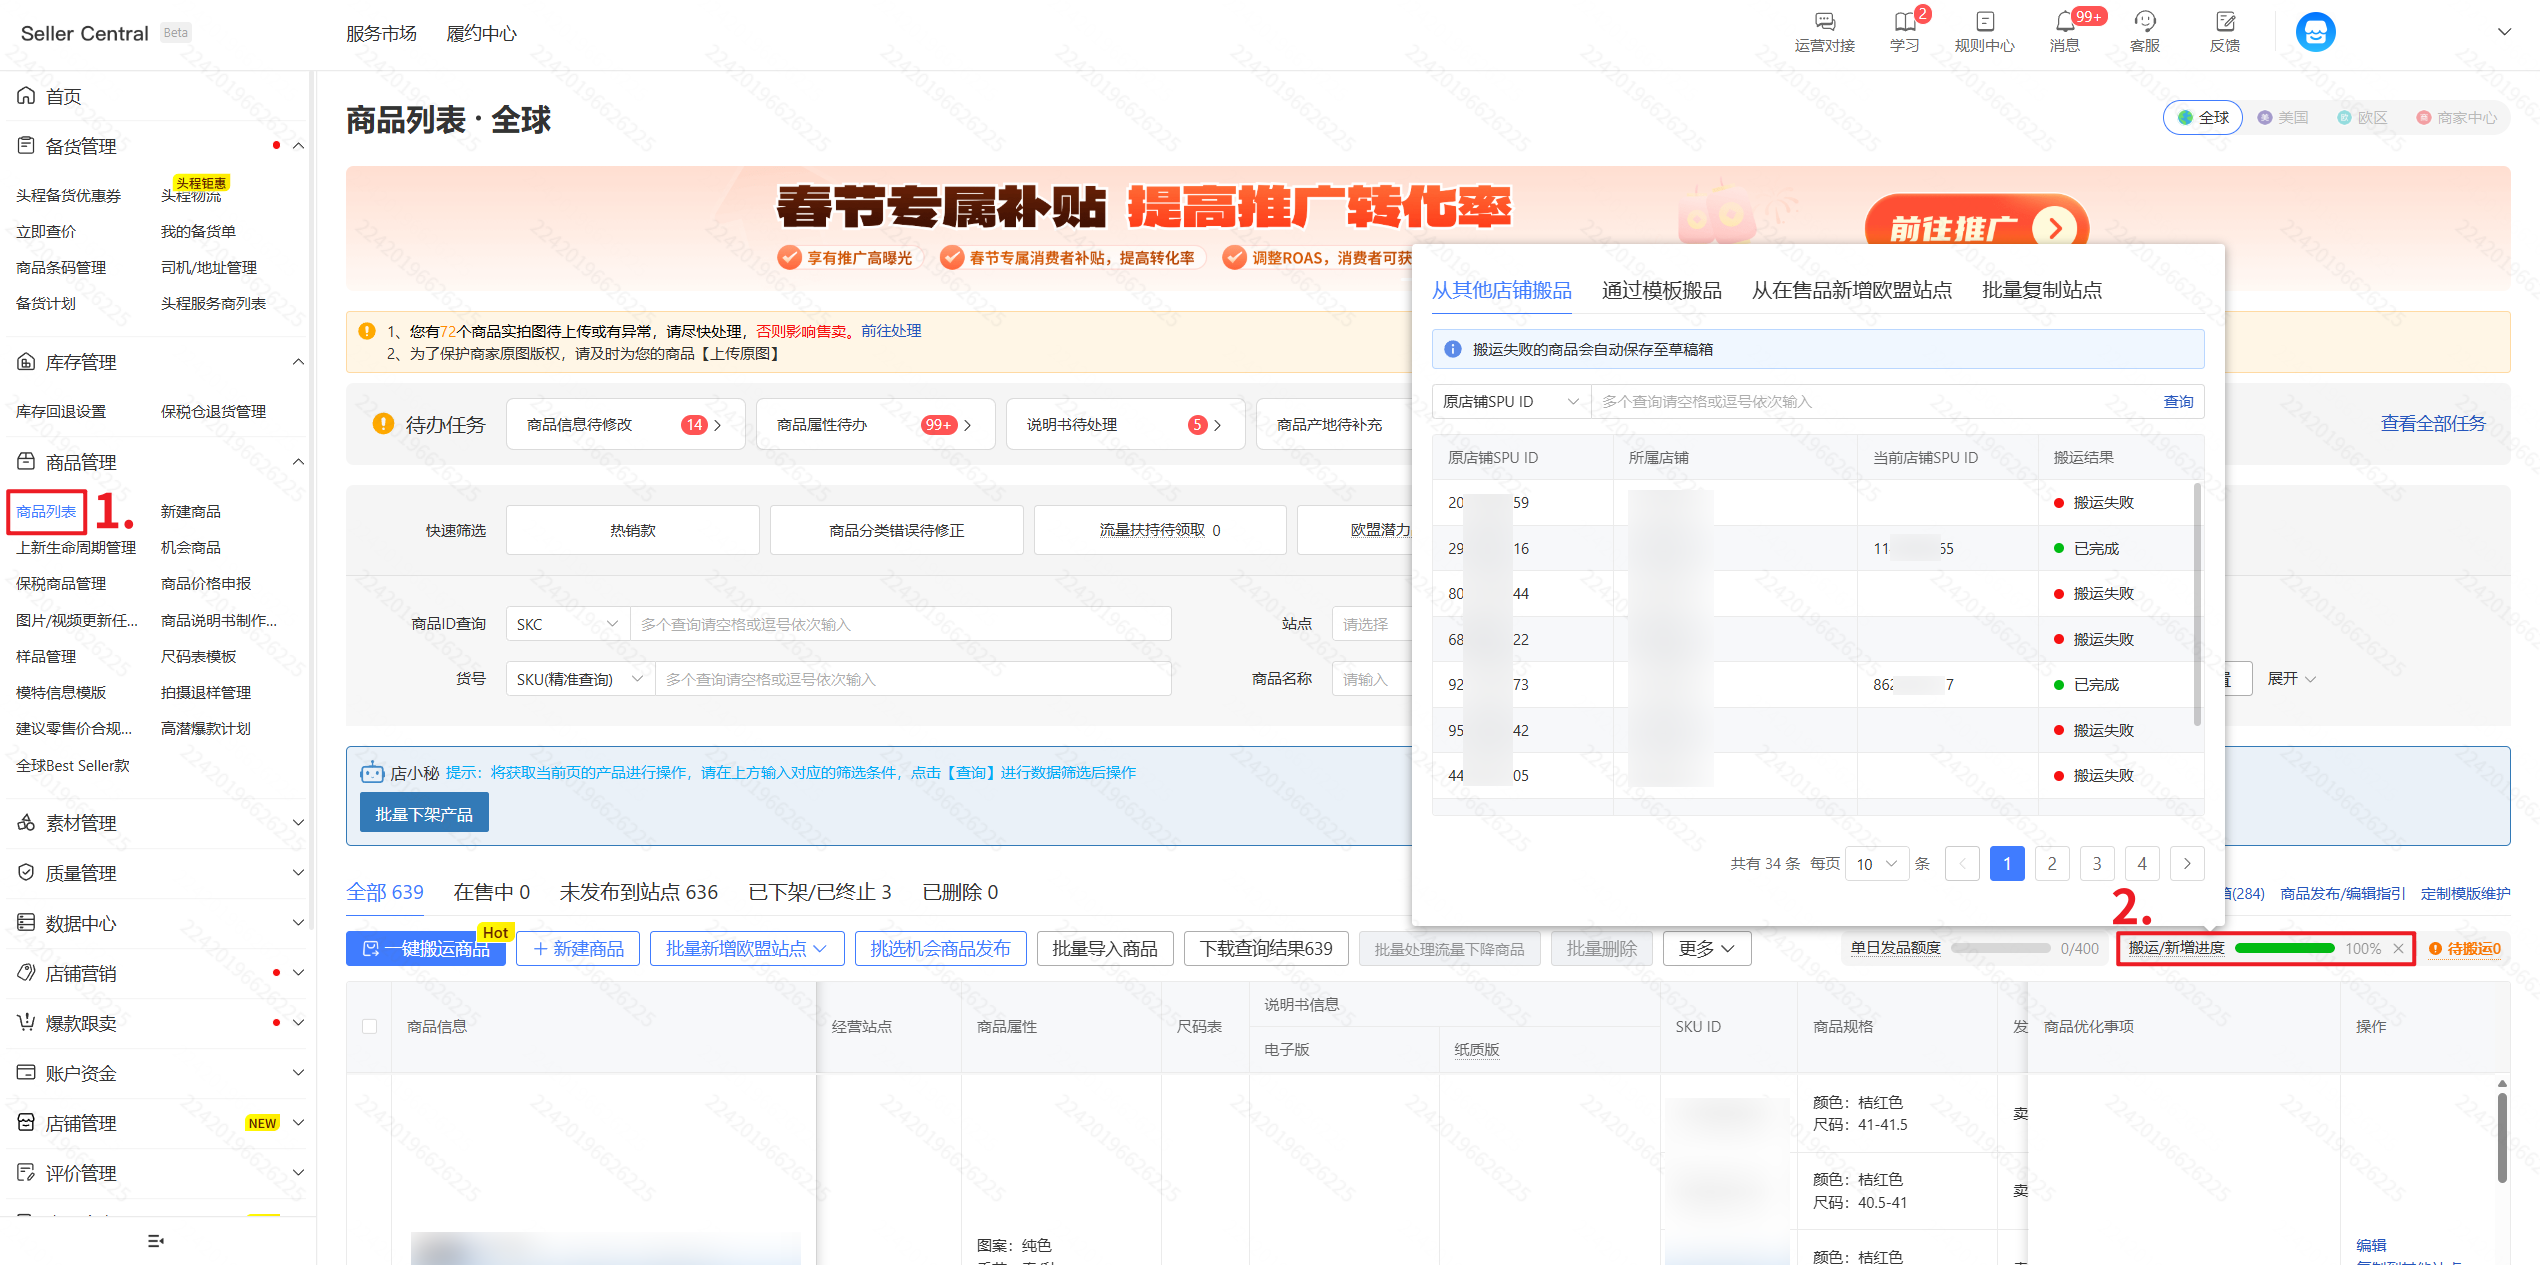Viewport: 2540px width, 1265px height.
Task: Click the 查看全部任务 link
Action: [2432, 424]
